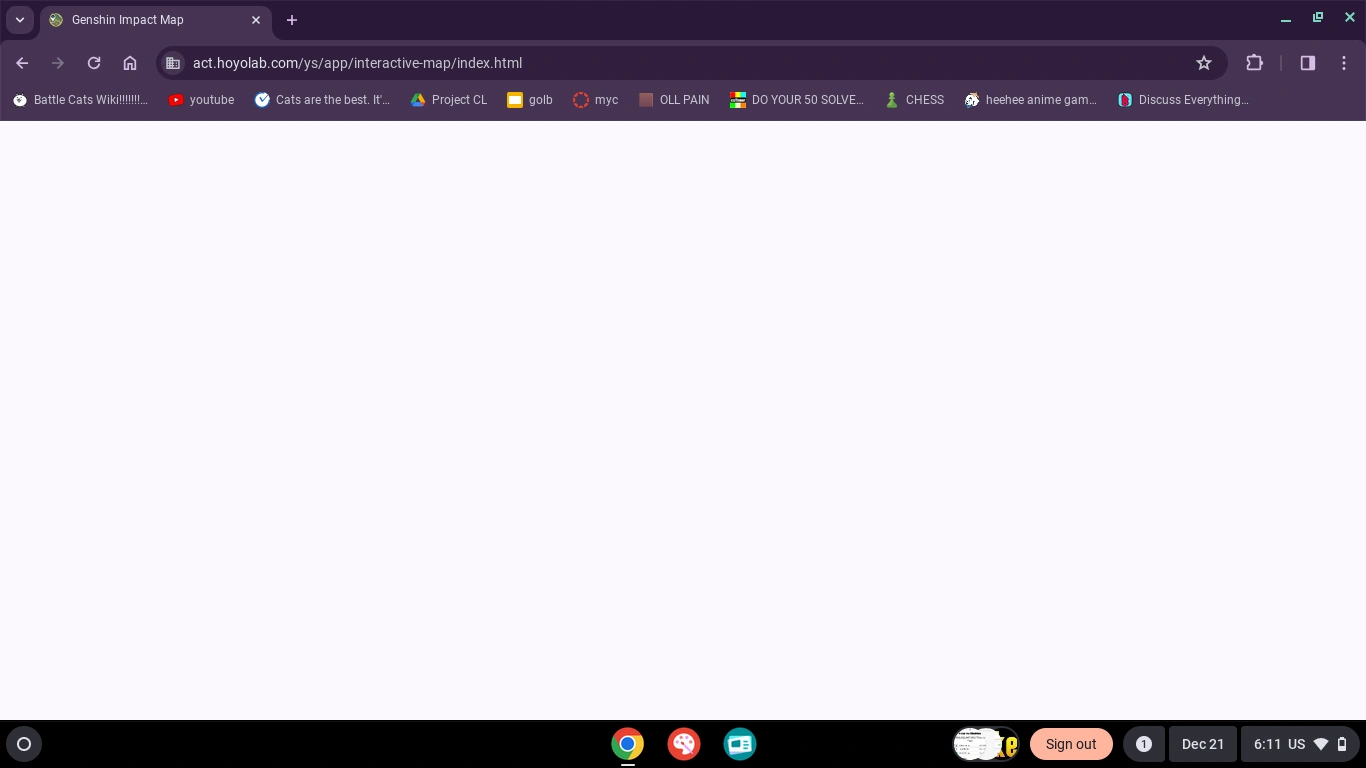View site information for act.hoyolab.com
This screenshot has width=1366, height=768.
pos(173,63)
